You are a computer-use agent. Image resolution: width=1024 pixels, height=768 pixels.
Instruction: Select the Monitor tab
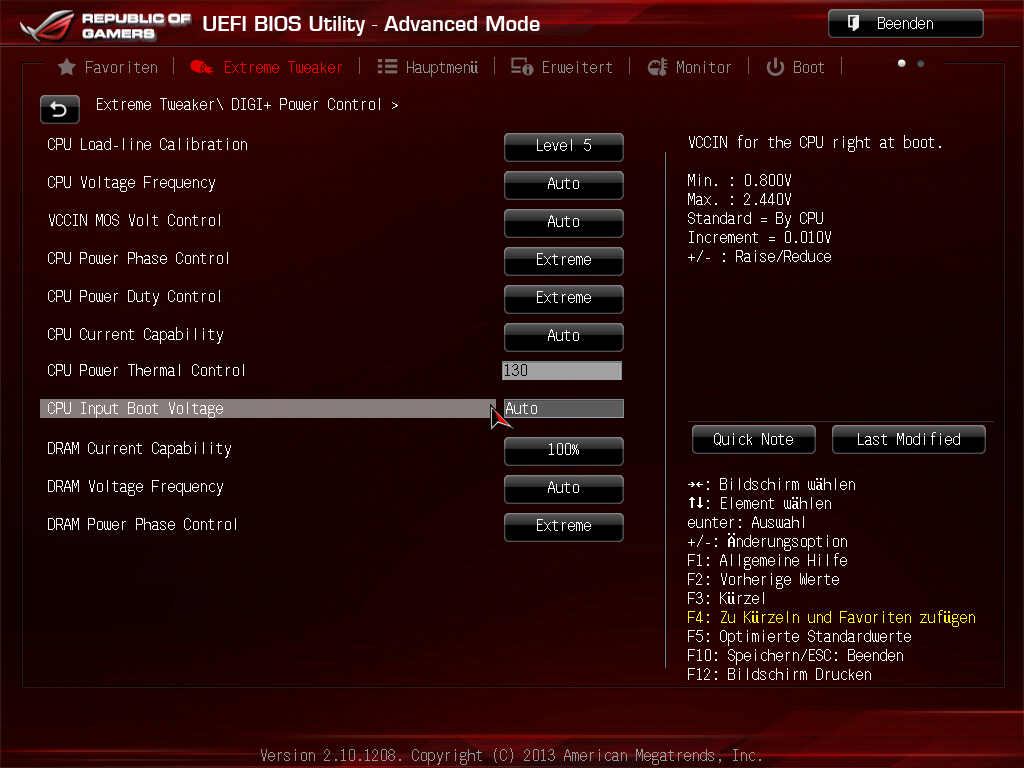[690, 67]
